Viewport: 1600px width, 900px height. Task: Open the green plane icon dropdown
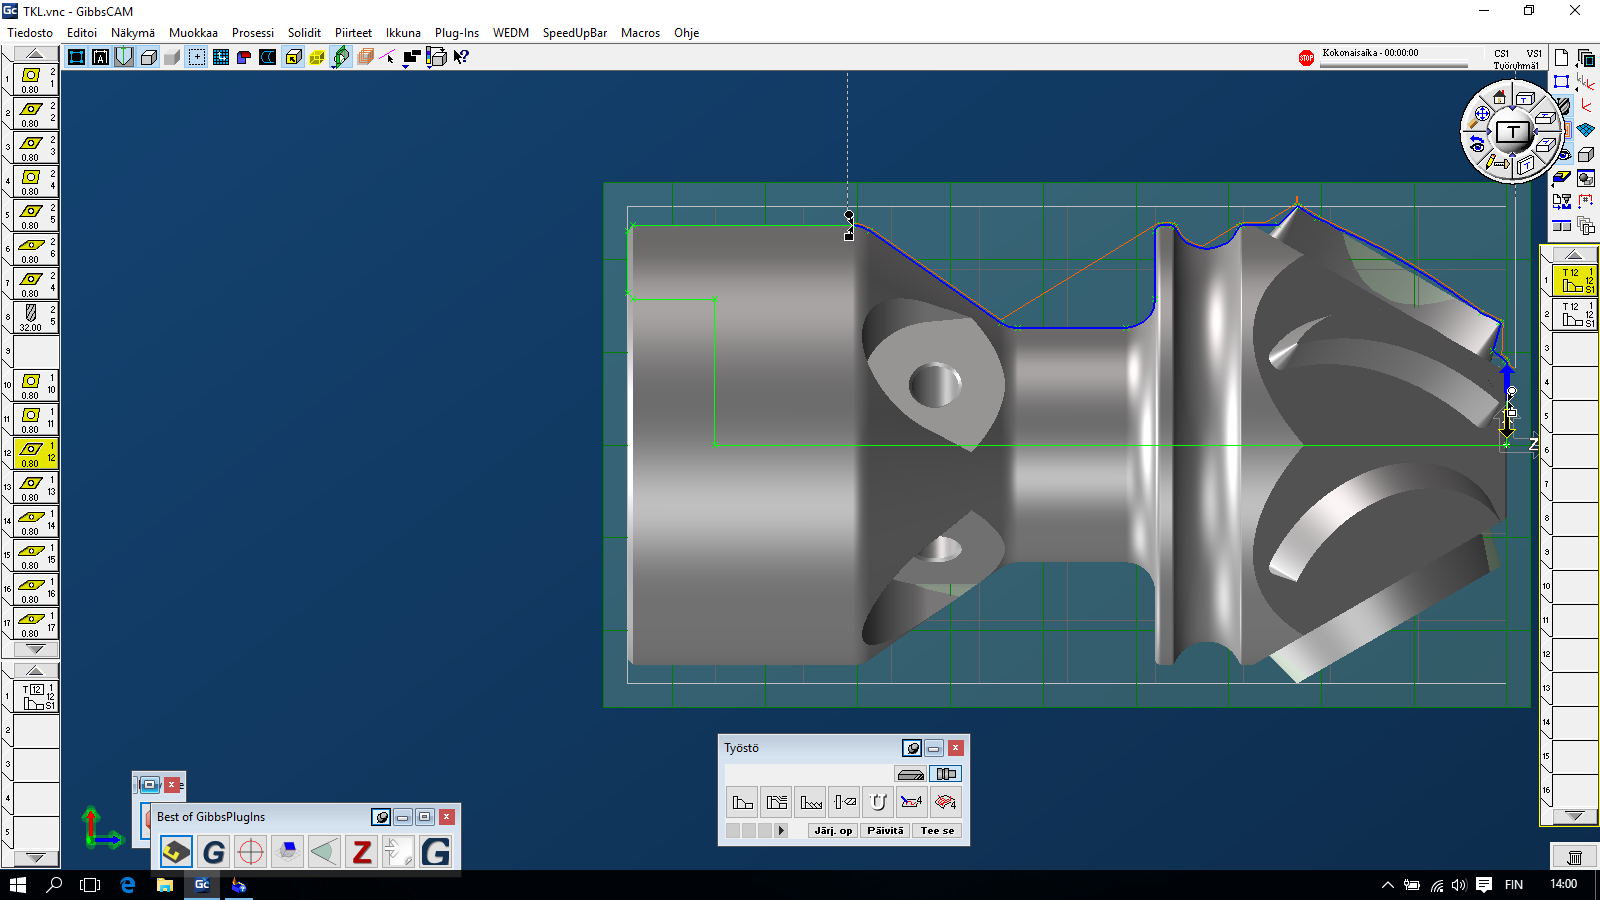tap(341, 57)
